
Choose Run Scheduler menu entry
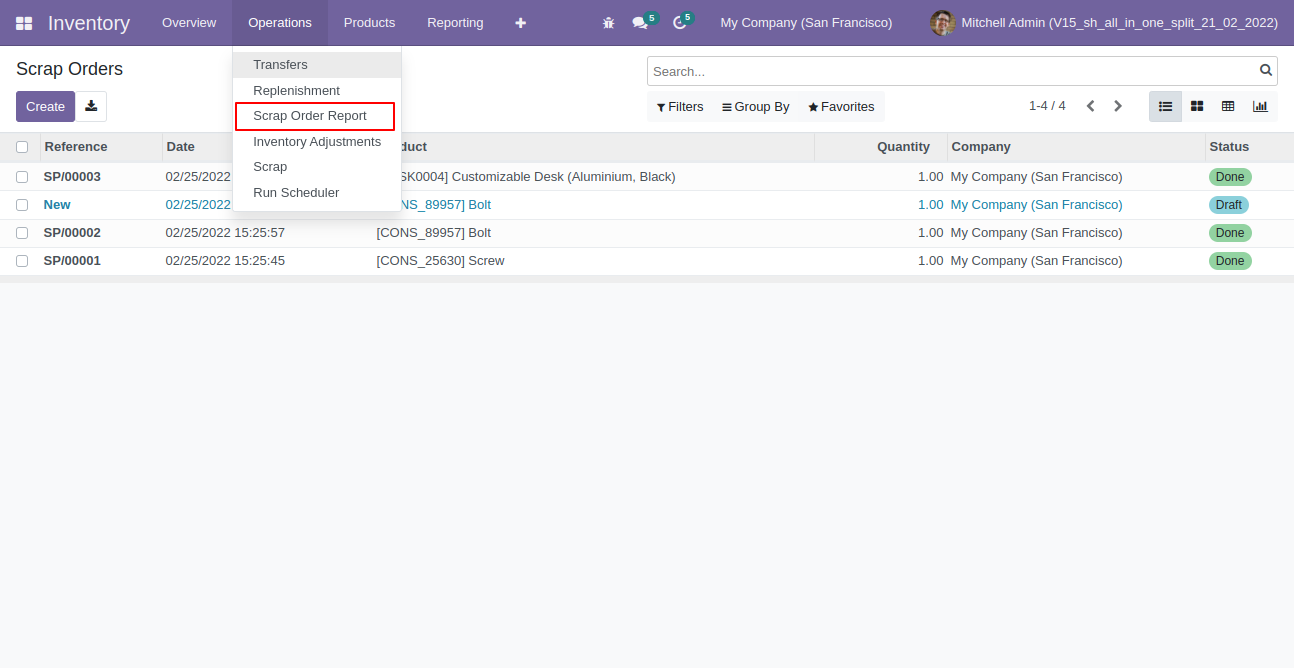(317, 193)
